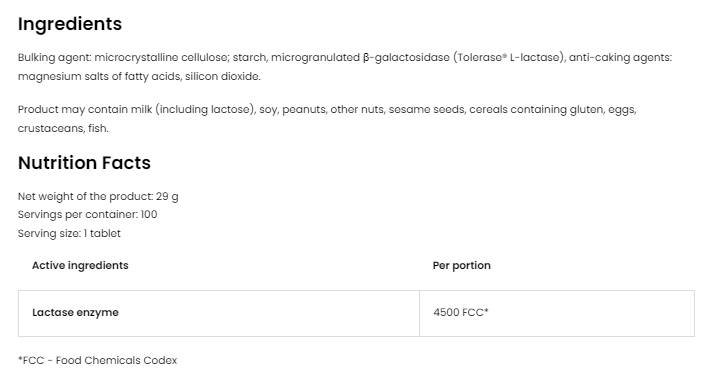The width and height of the screenshot is (714, 383).
Task: Click the Product may contain milk allergen text
Action: pos(327,119)
